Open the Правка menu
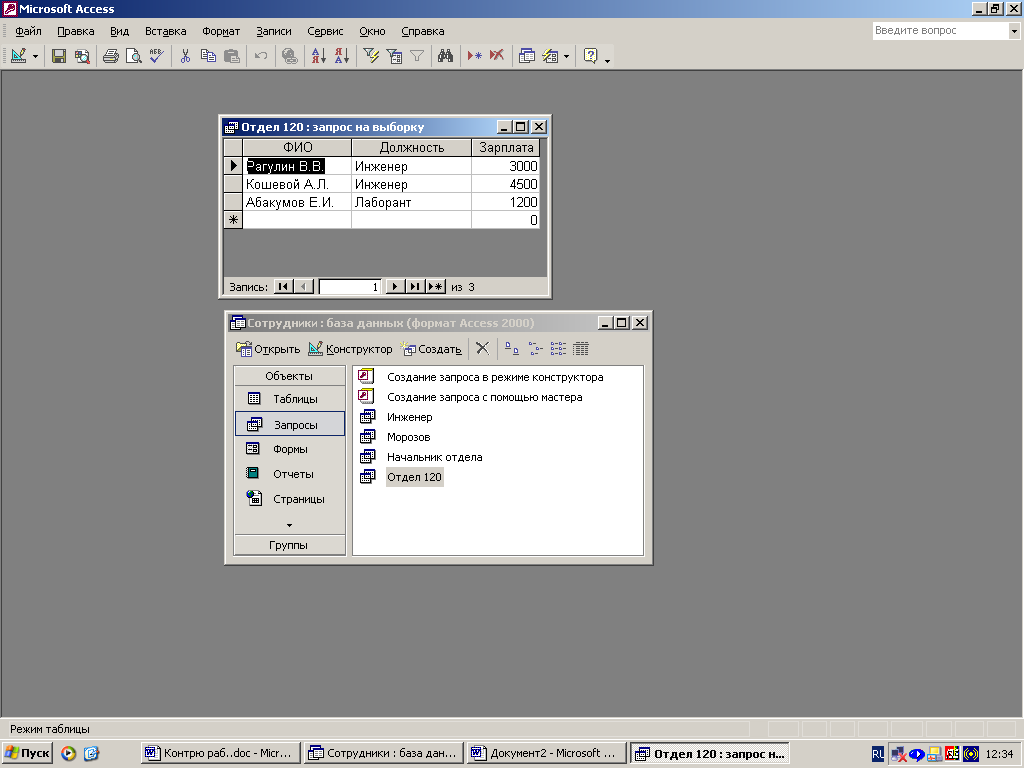Screen dimensions: 1024x768 tap(76, 31)
